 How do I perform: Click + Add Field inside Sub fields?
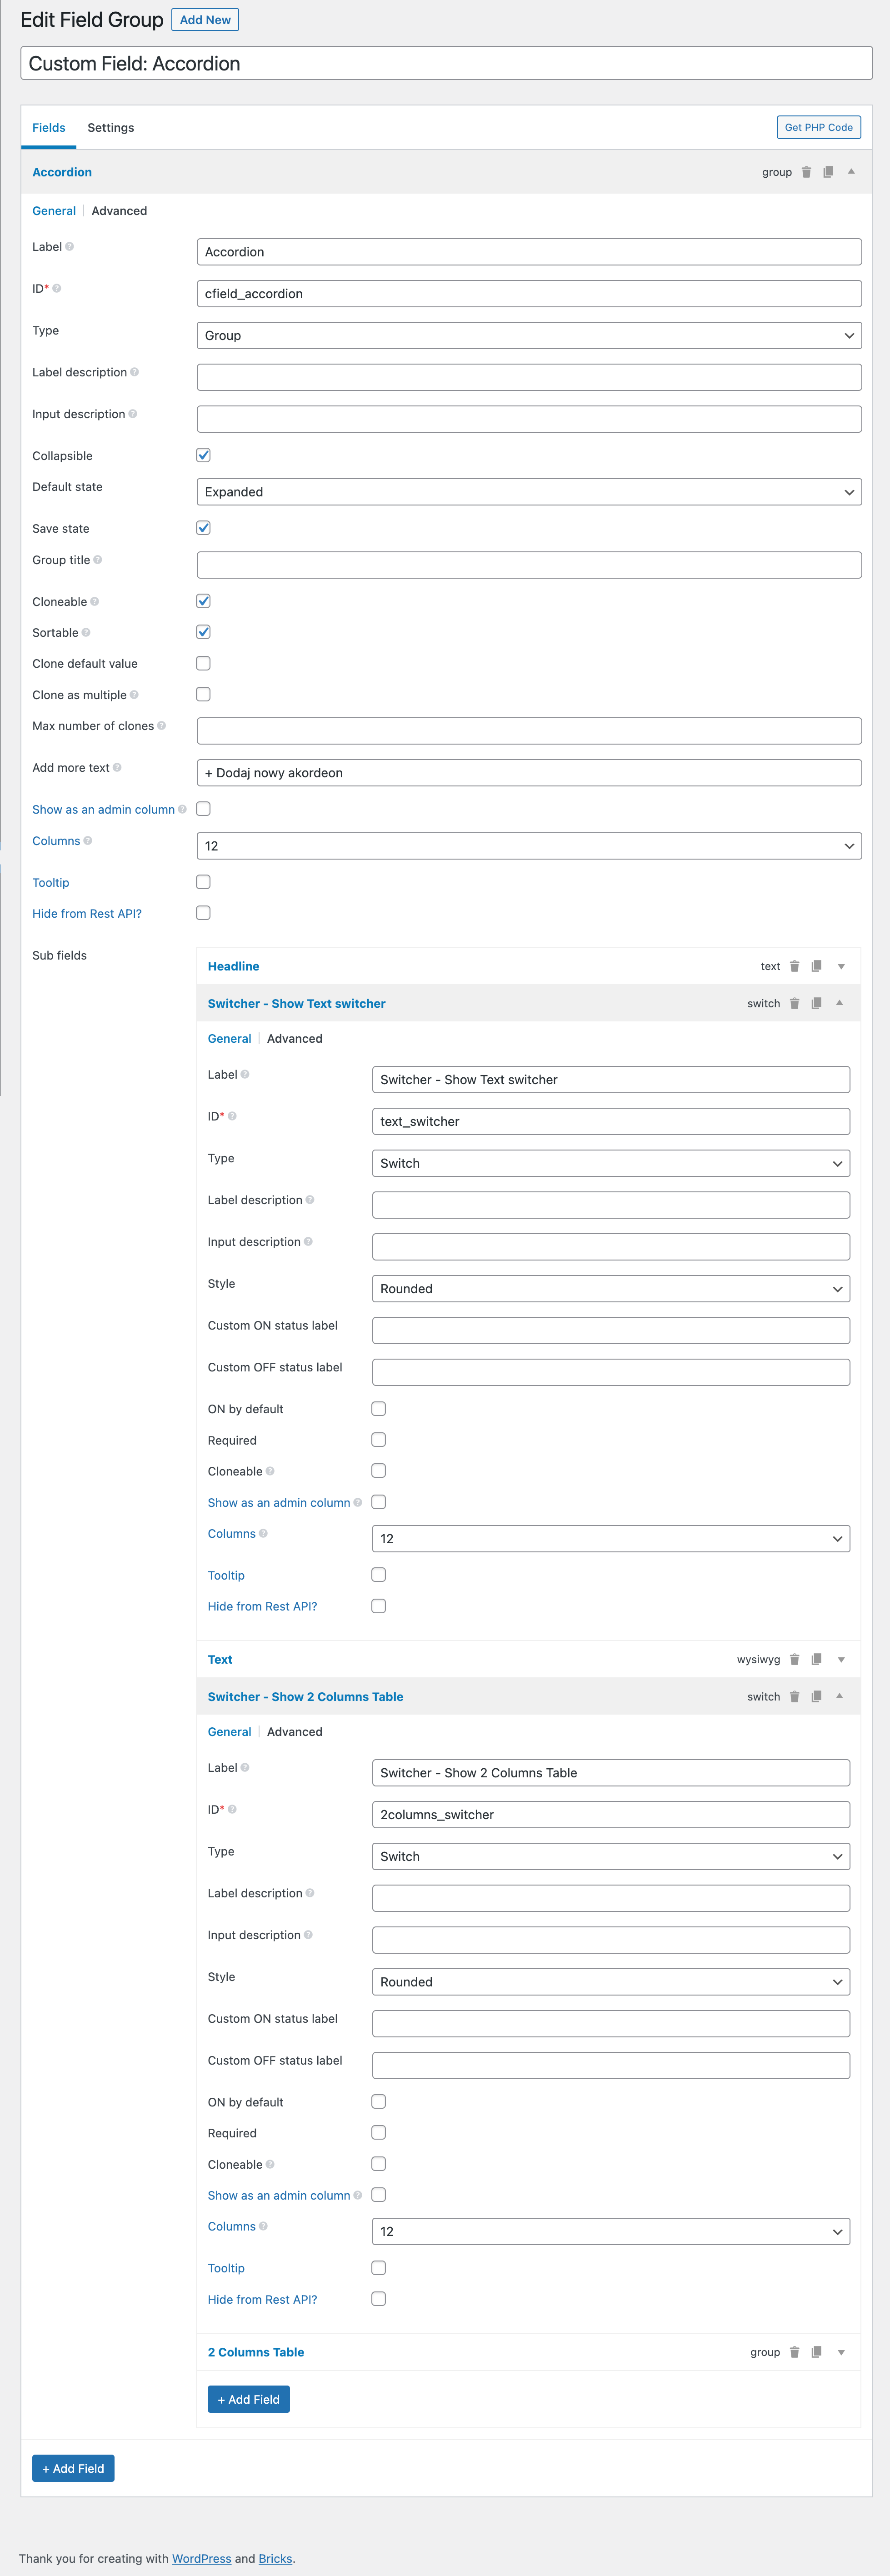pyautogui.click(x=249, y=2399)
